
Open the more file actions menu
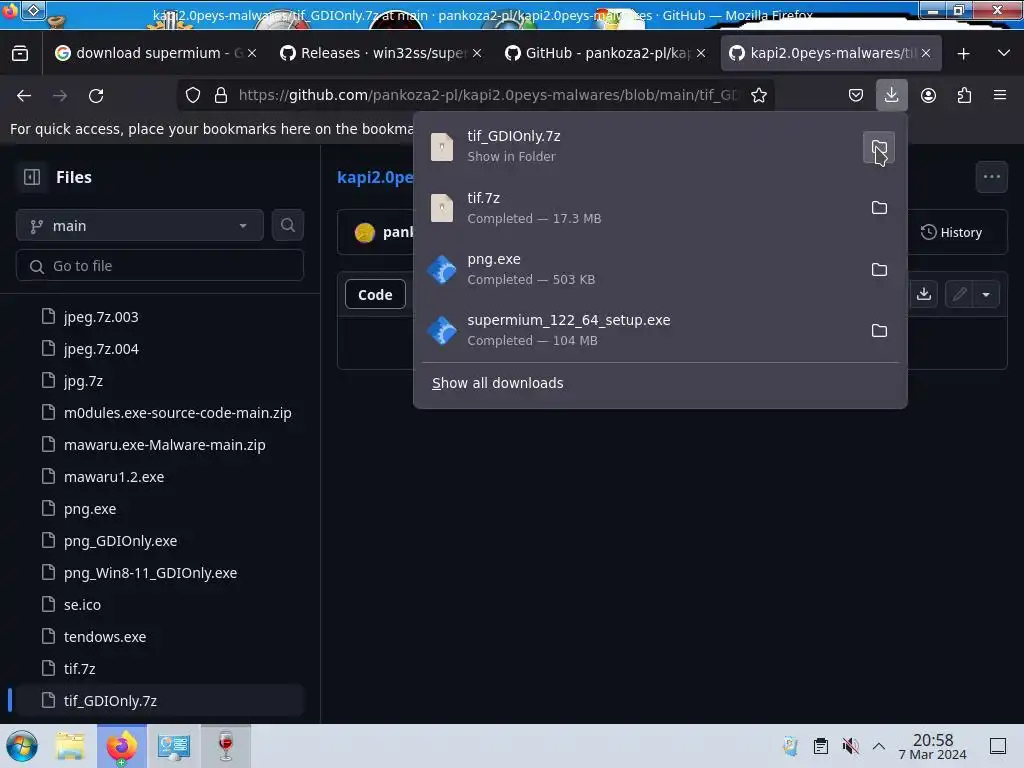(991, 177)
